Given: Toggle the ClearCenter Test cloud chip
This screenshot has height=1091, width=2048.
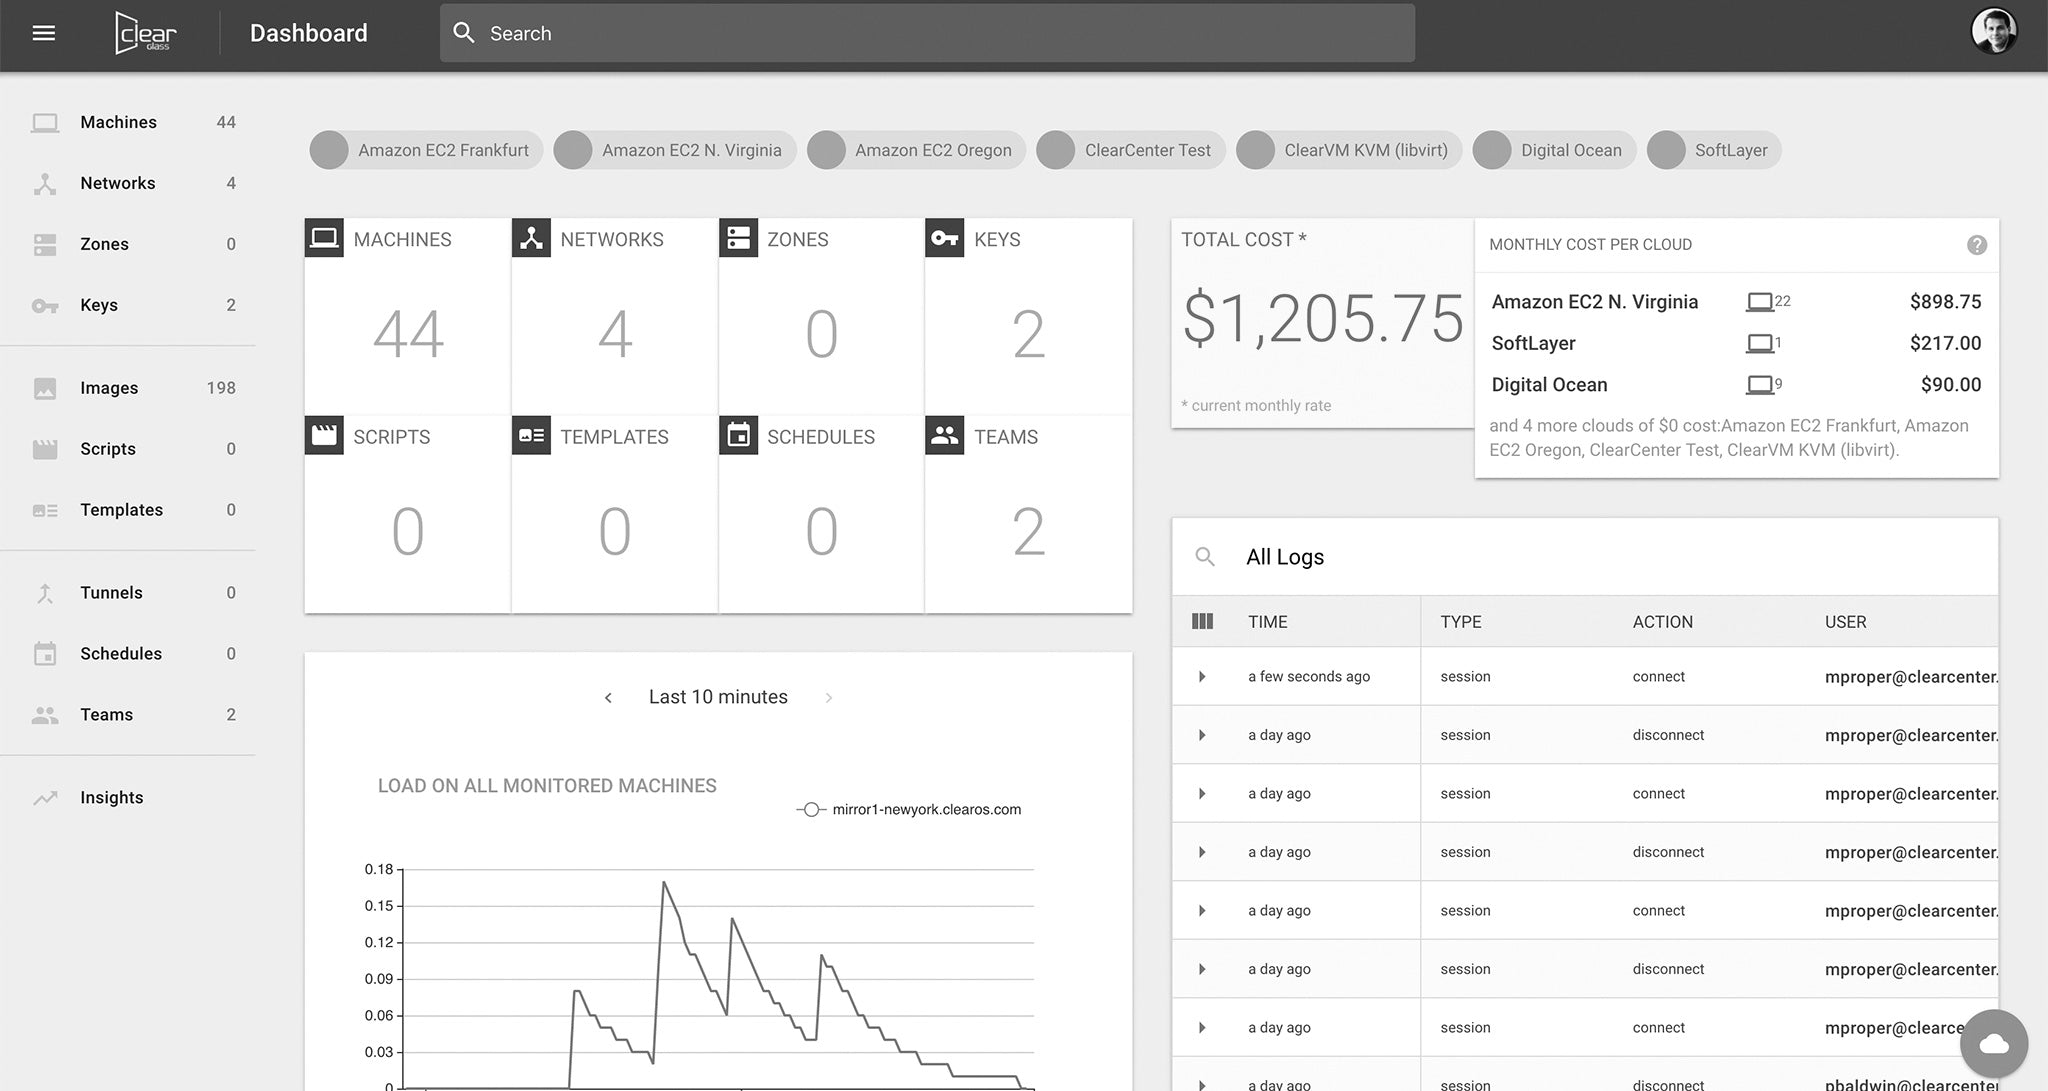Looking at the screenshot, I should point(1130,150).
